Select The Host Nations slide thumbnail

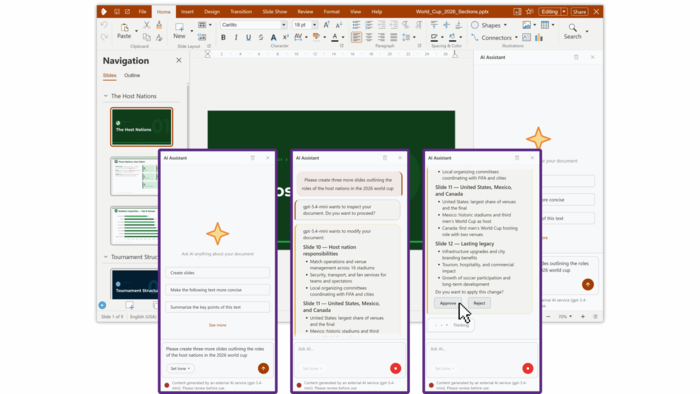142,127
